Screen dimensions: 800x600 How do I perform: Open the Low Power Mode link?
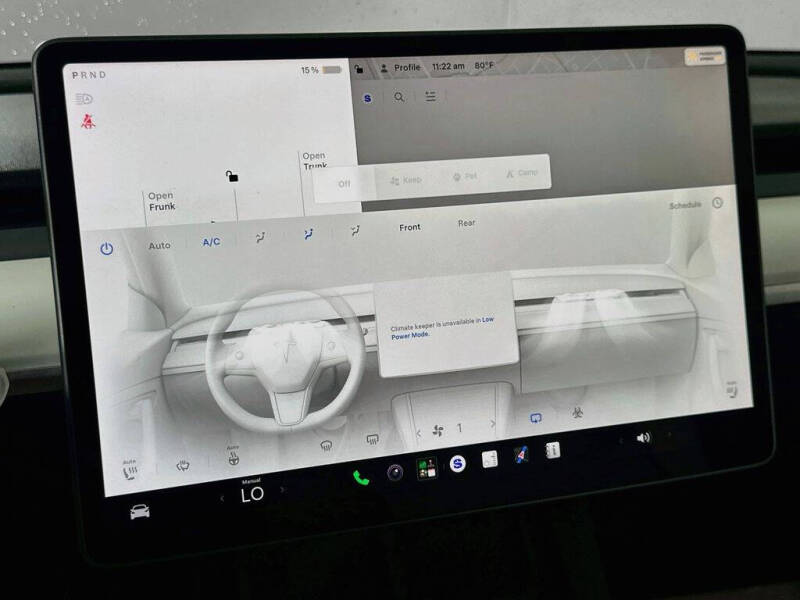(442, 328)
